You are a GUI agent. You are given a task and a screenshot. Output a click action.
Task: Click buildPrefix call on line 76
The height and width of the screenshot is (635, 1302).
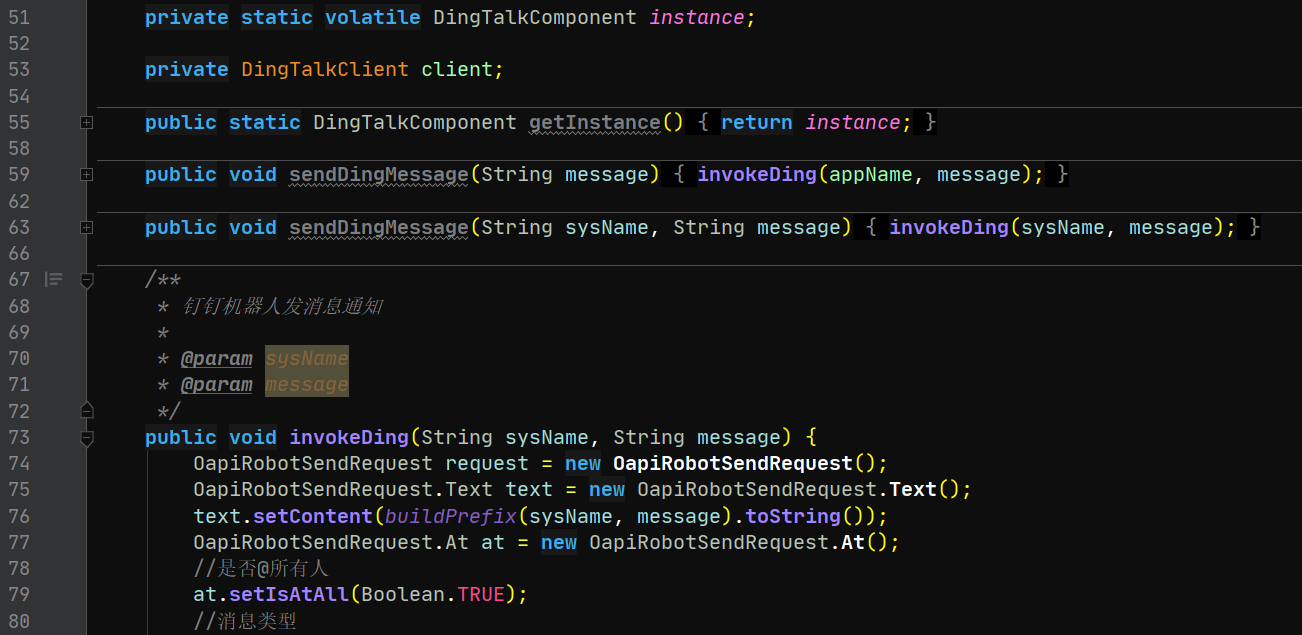point(451,516)
